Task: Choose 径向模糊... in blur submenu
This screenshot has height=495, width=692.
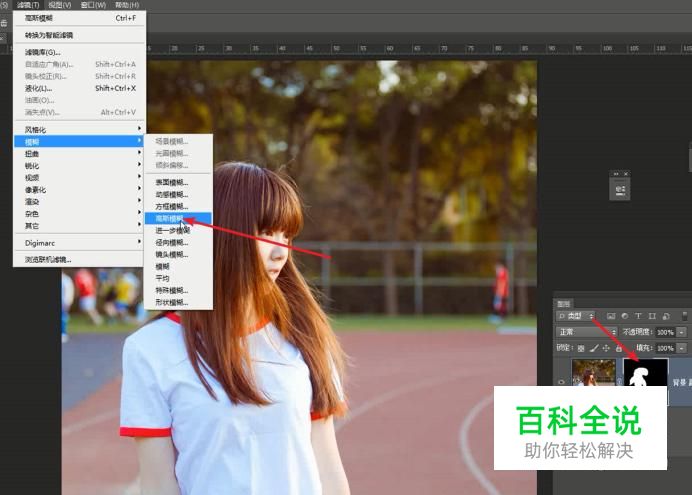Action: [x=178, y=242]
